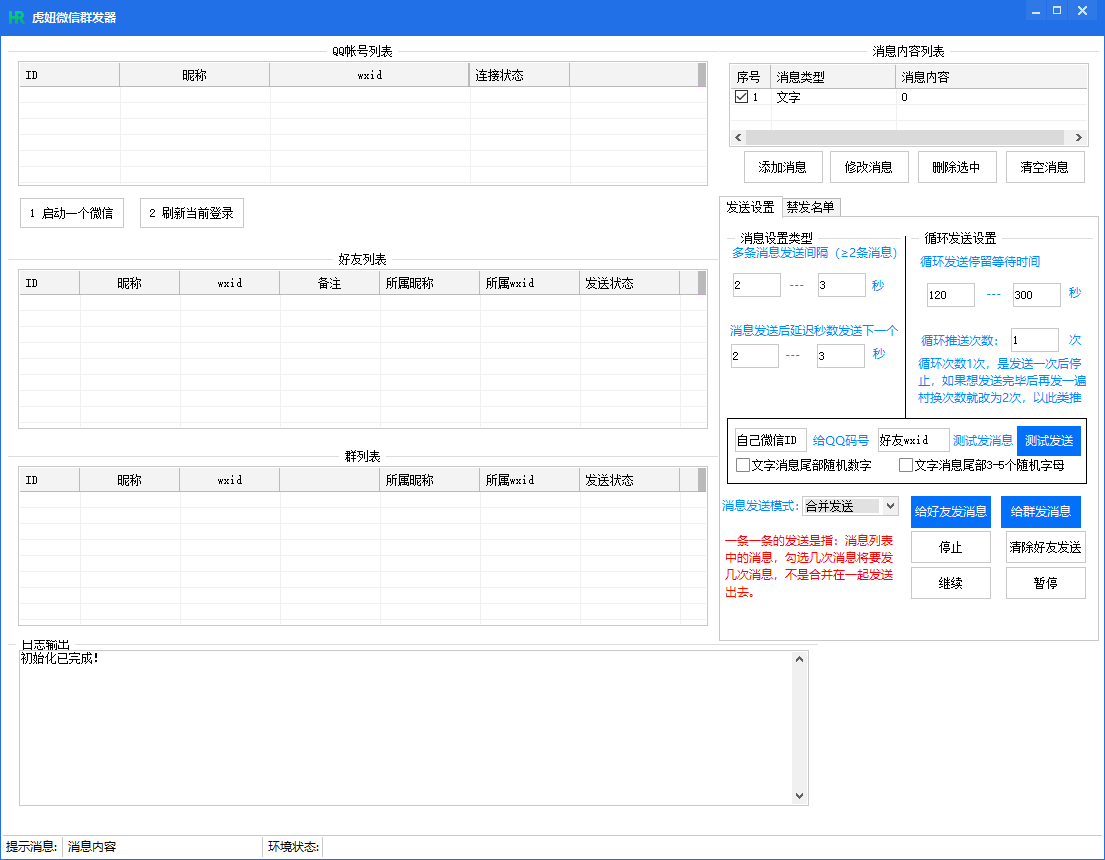1105x860 pixels.
Task: Click multi-message interval maximum field
Action: point(841,285)
